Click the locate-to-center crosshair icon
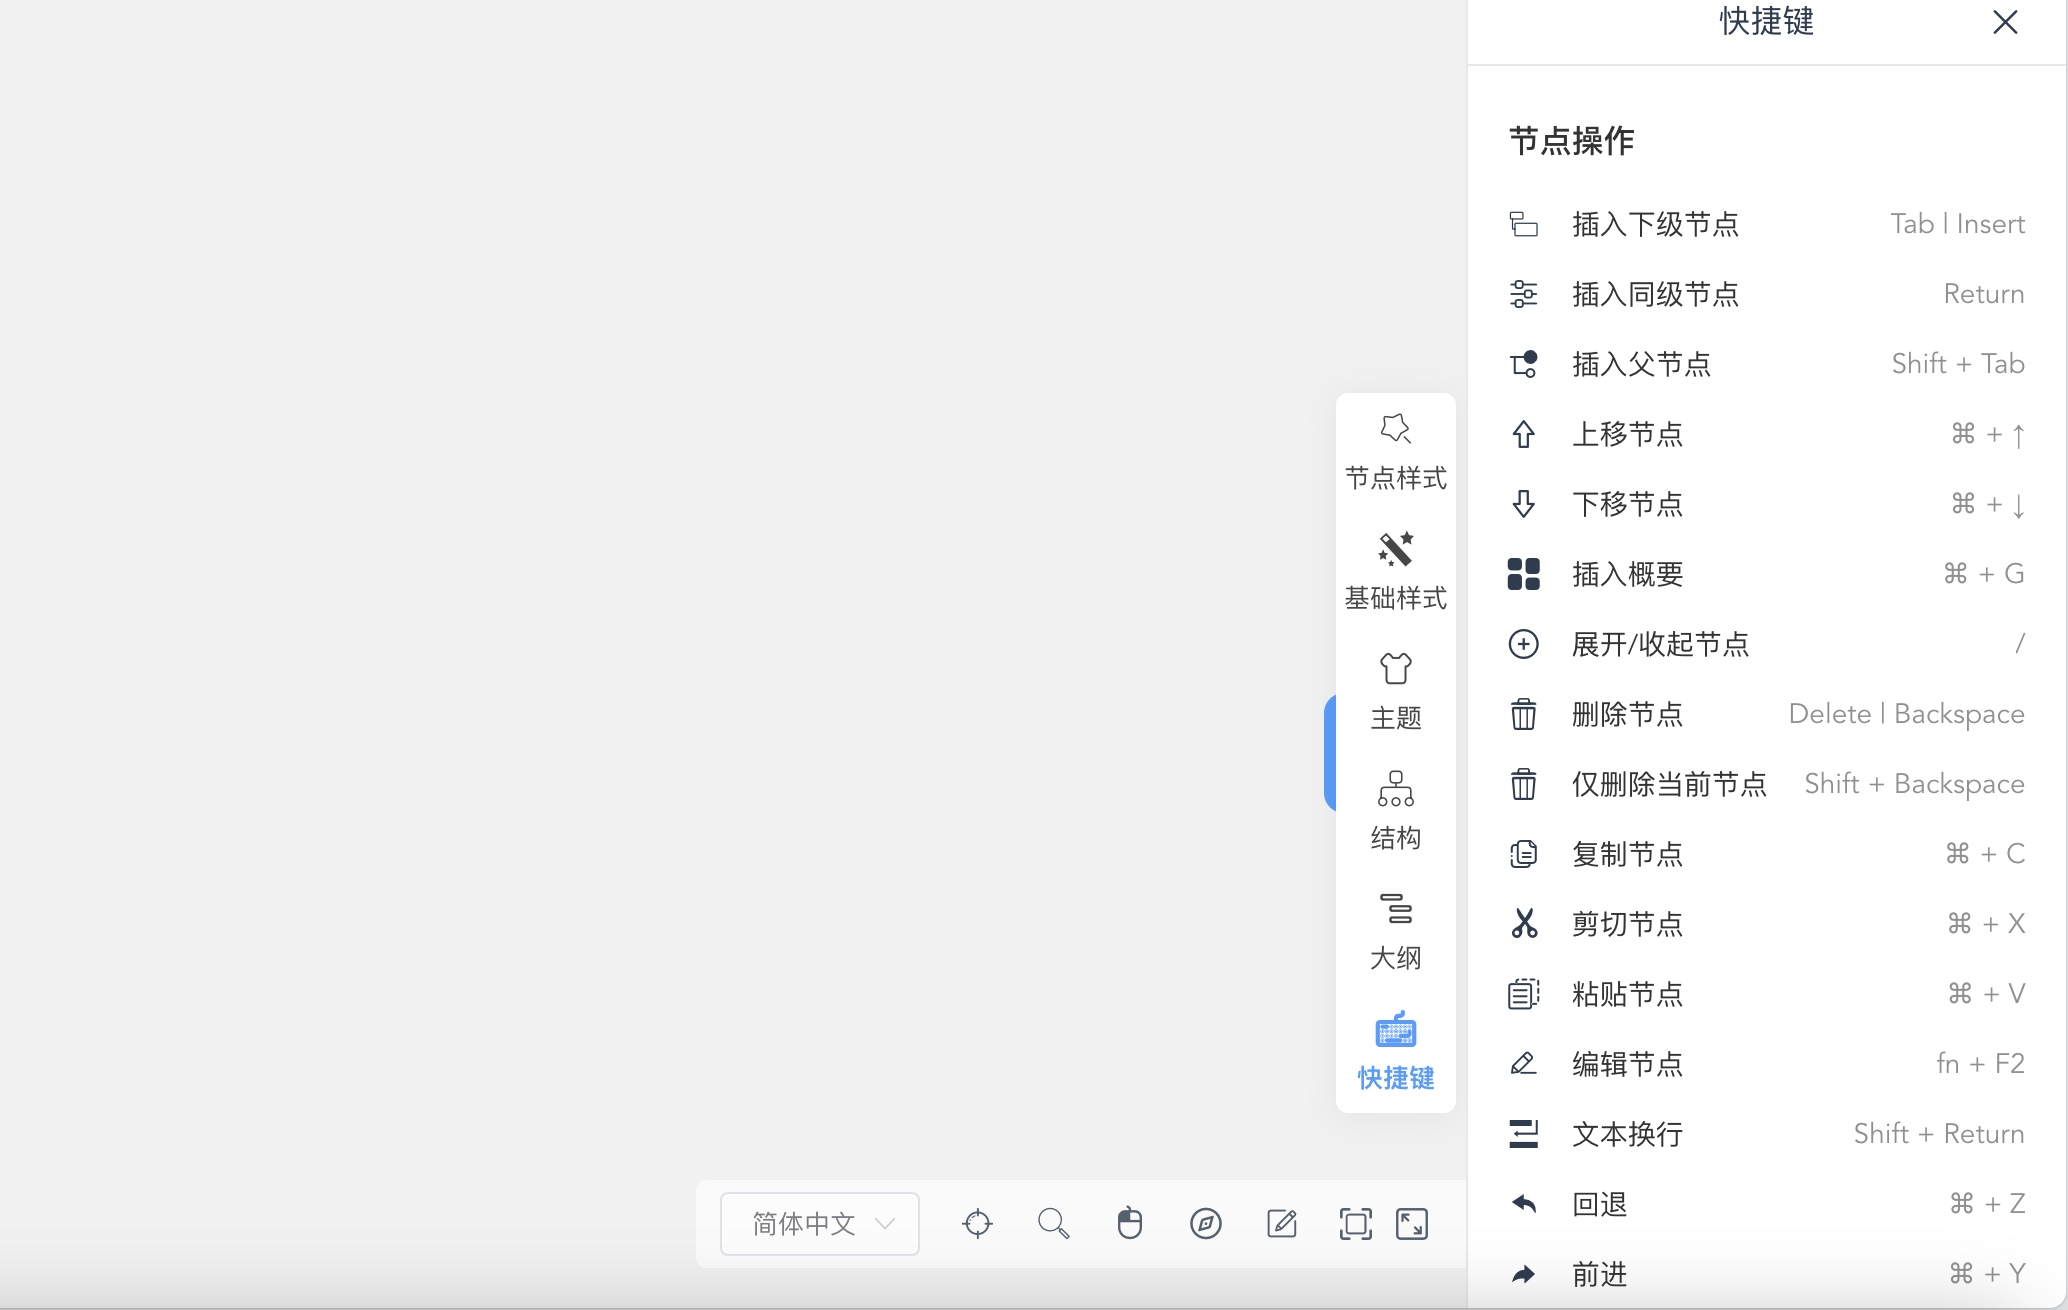Image resolution: width=2068 pixels, height=1310 pixels. (x=977, y=1223)
